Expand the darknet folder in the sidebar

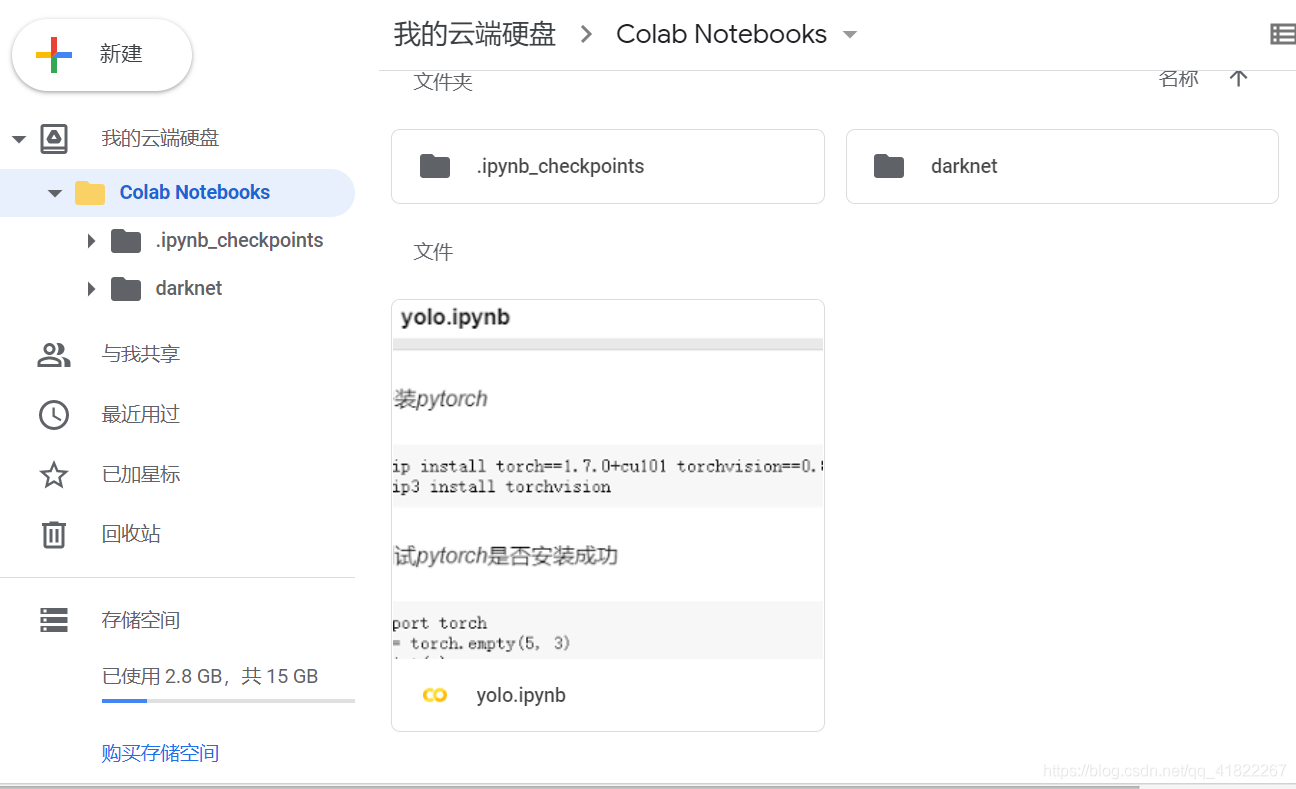point(91,289)
